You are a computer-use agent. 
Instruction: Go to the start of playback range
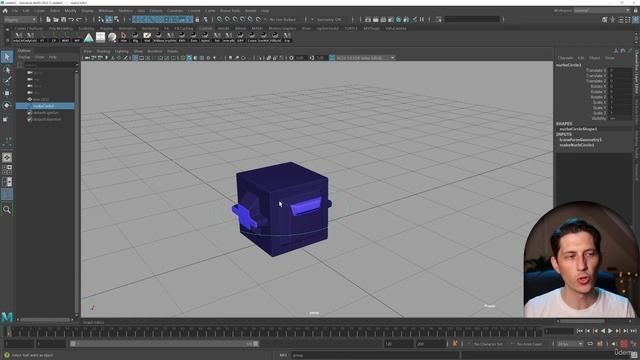580,331
